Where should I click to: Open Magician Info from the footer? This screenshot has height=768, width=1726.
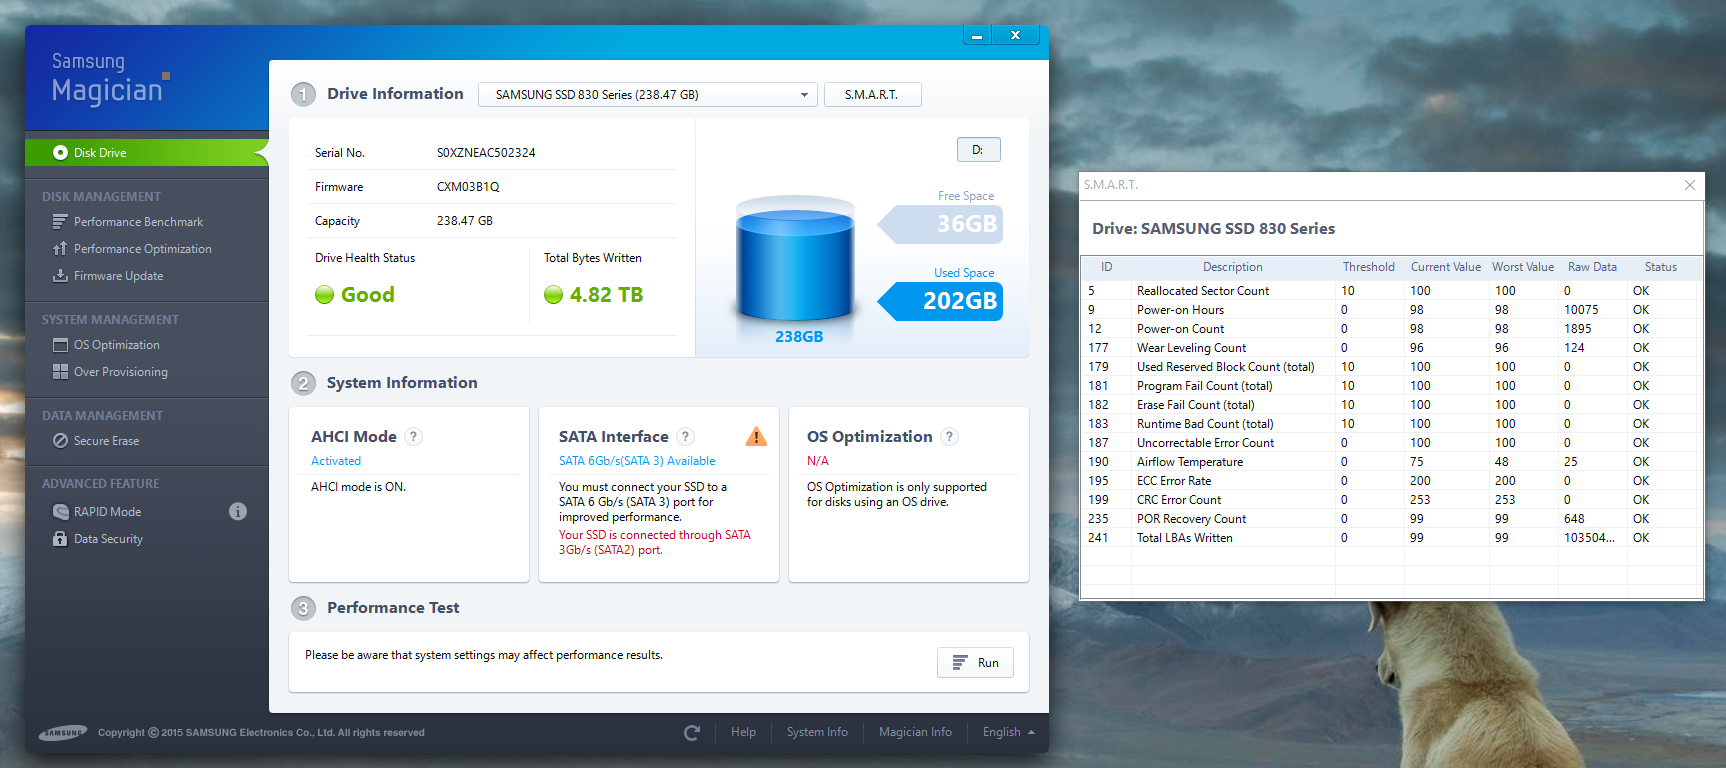[915, 733]
